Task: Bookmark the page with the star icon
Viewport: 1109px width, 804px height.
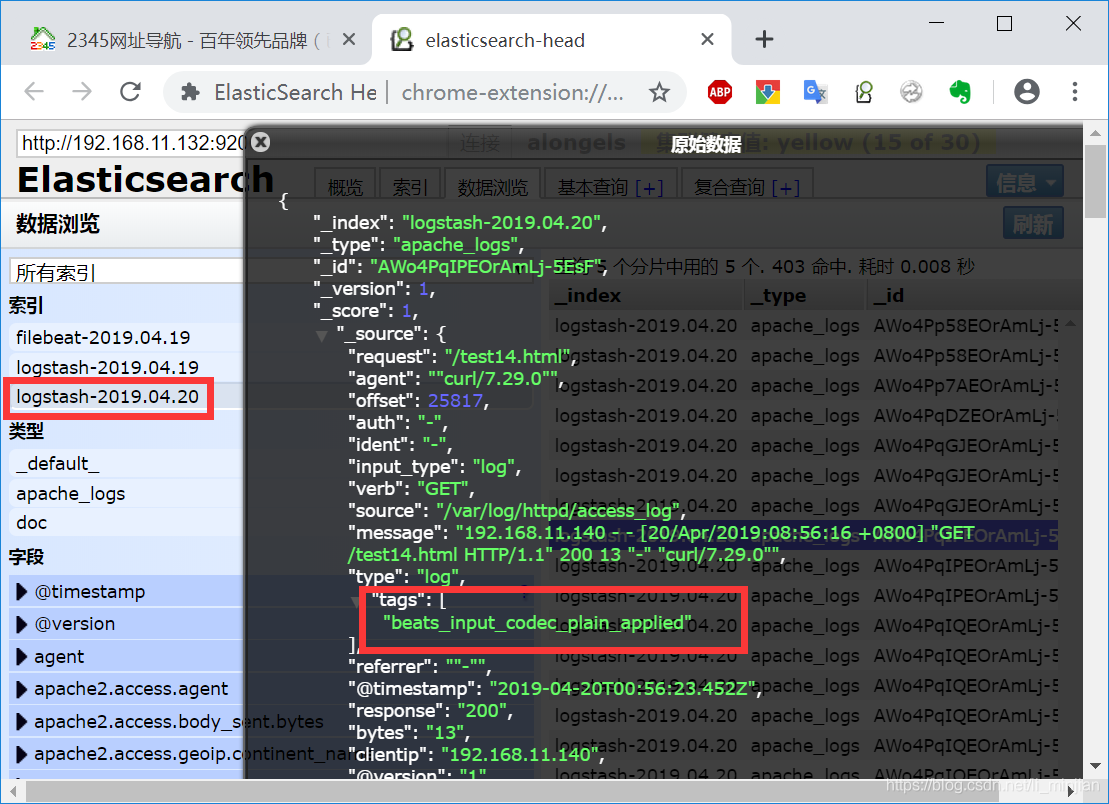Action: click(x=659, y=92)
